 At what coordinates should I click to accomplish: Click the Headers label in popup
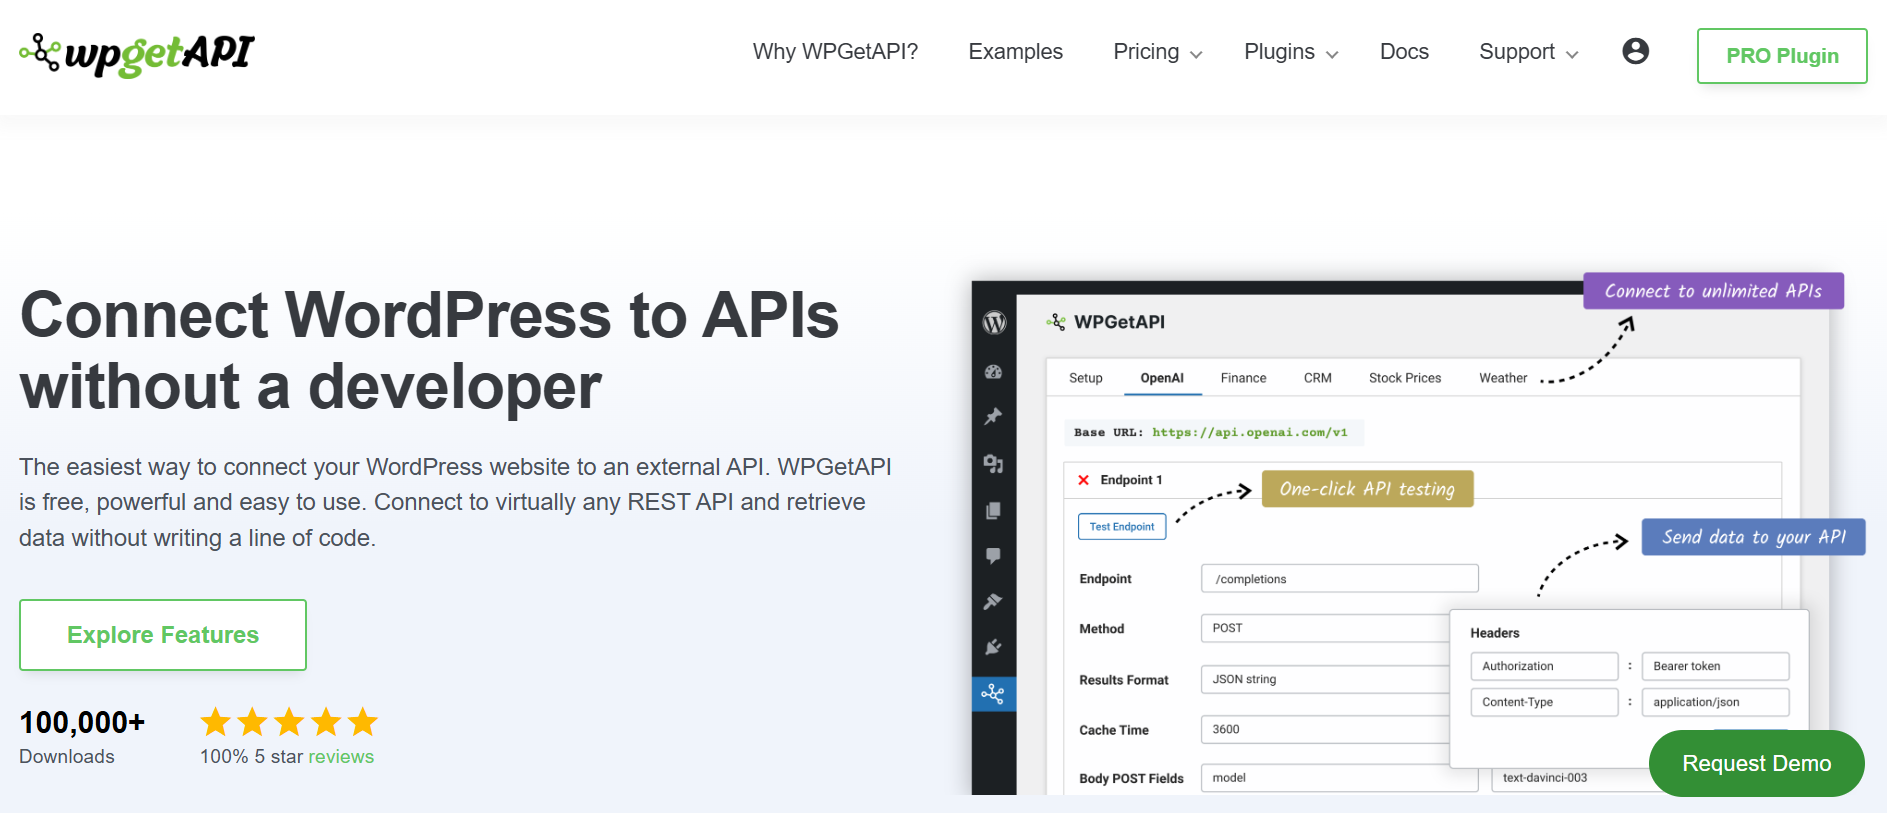tap(1495, 633)
